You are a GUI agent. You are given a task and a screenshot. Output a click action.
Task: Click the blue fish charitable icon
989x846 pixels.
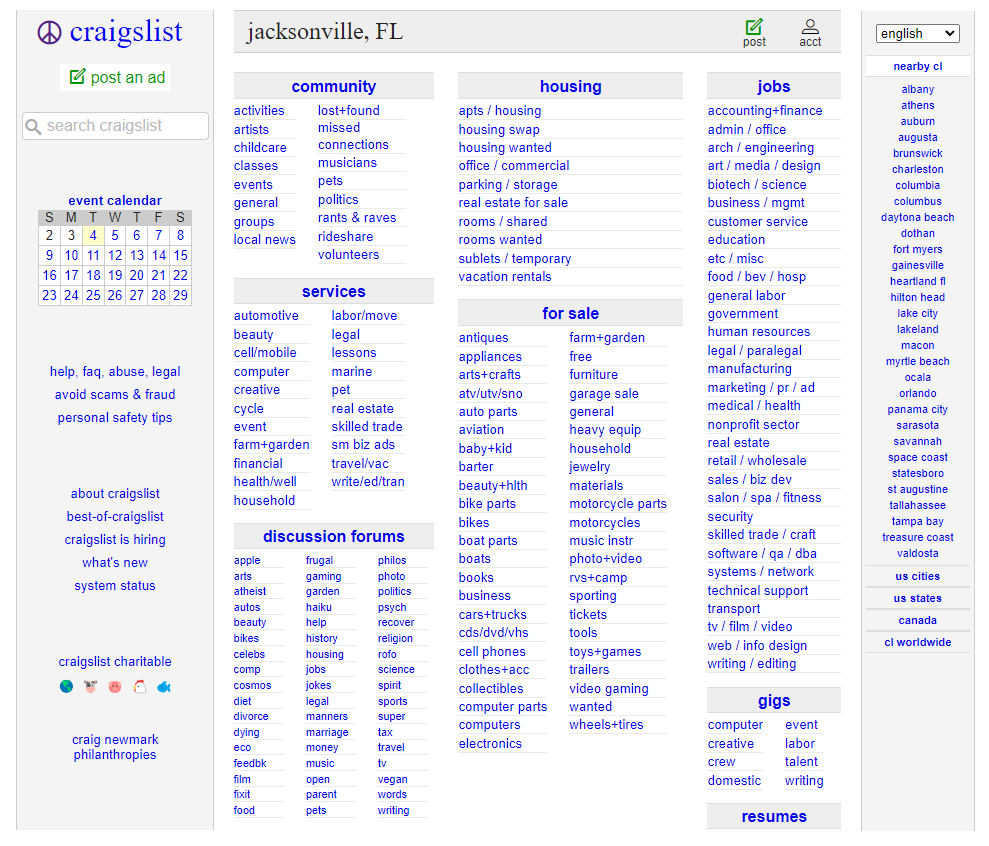[x=164, y=686]
